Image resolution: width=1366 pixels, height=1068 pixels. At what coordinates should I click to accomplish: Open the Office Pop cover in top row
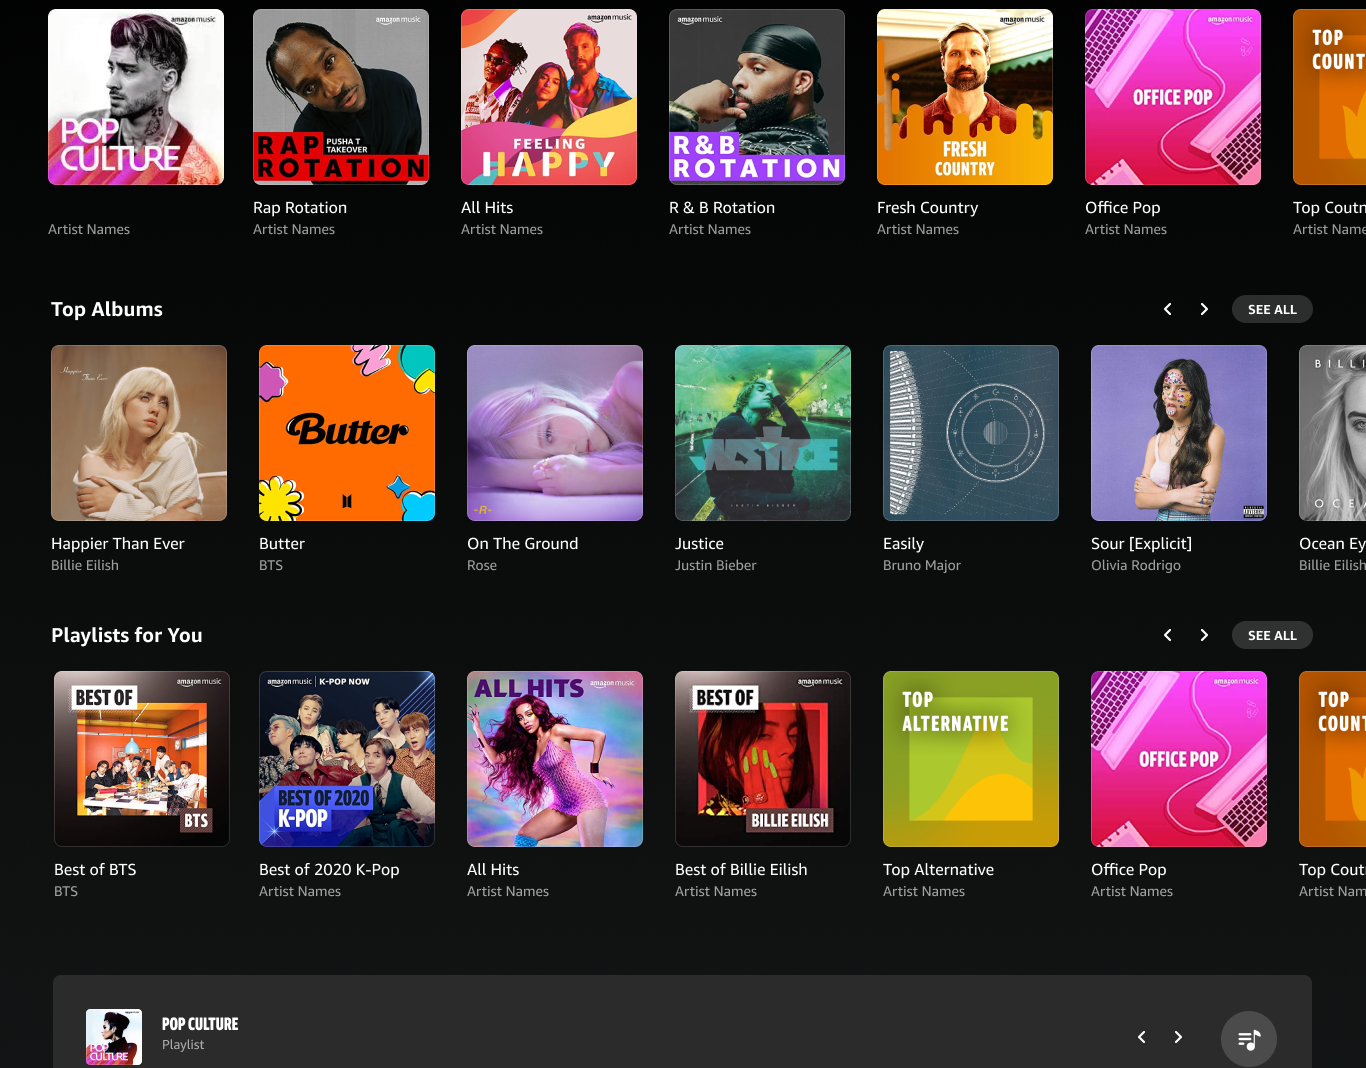[x=1173, y=97]
